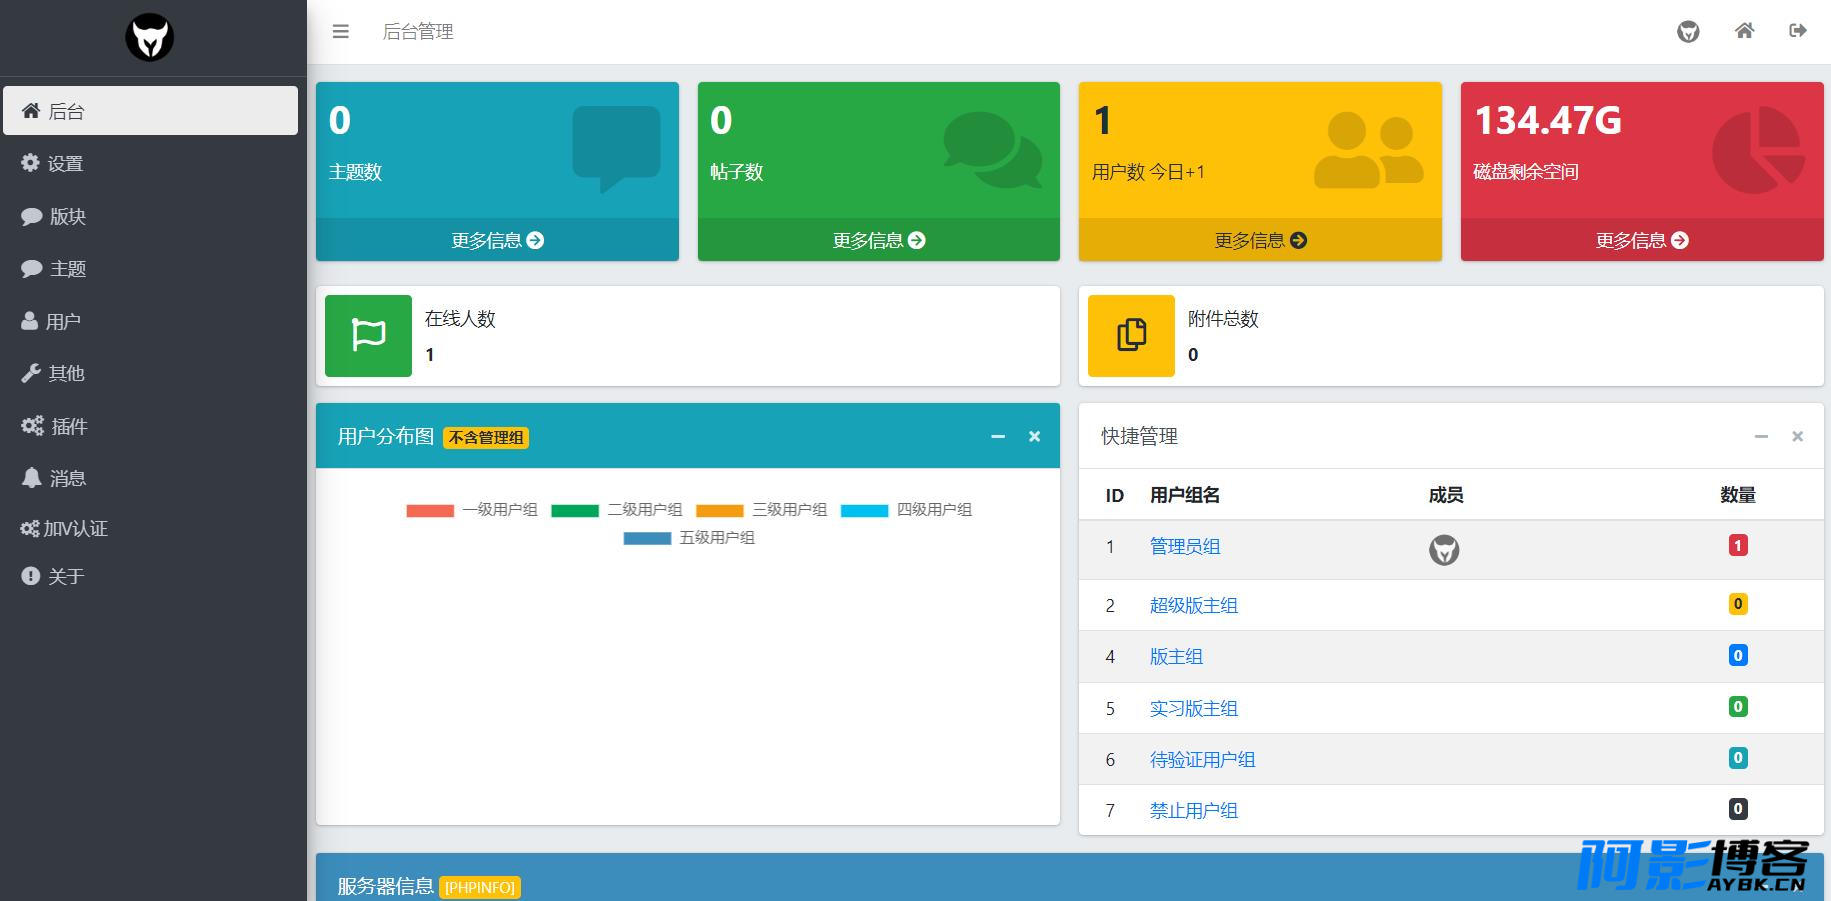Click the 成员 column header
Viewport: 1831px width, 901px height.
pyautogui.click(x=1446, y=495)
